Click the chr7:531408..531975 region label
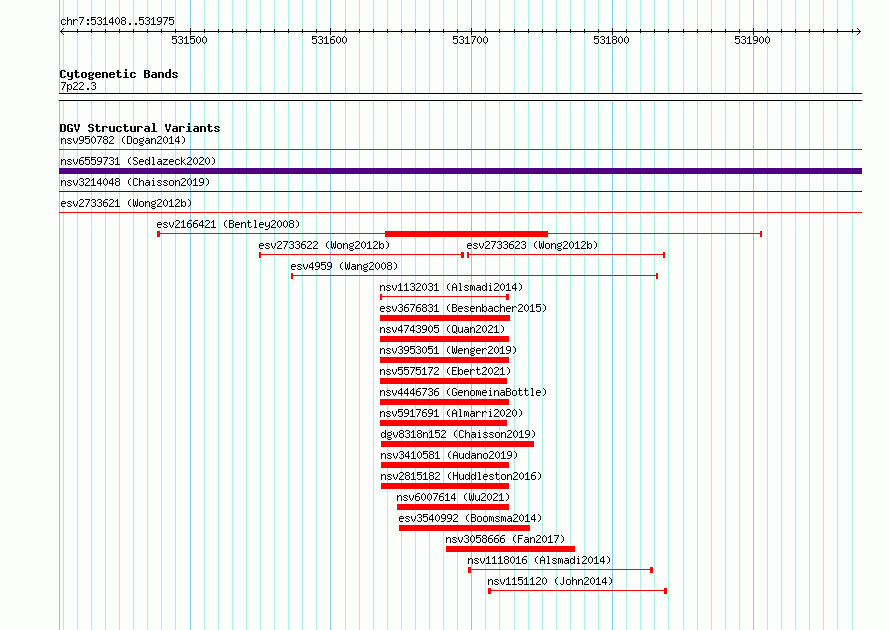Screen dimensions: 890x630 point(117,21)
